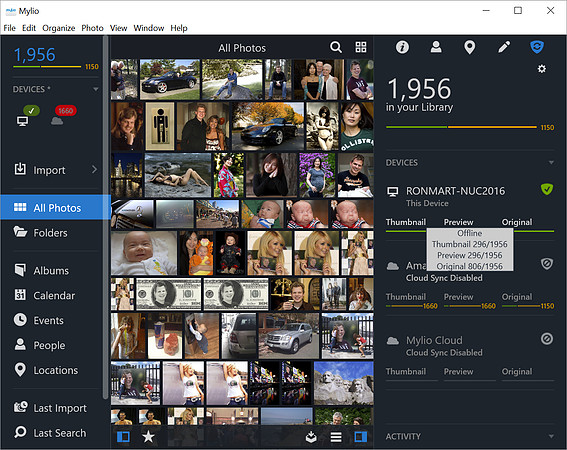Open the Calendar view

[55, 295]
